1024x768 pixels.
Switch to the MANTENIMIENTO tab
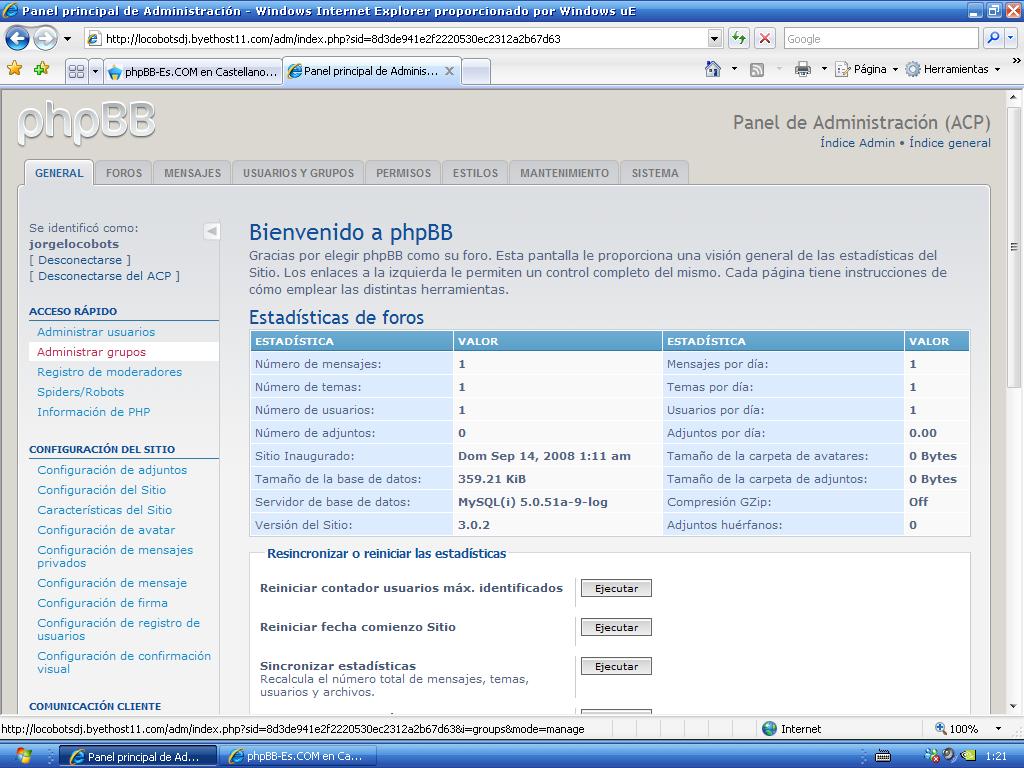(564, 172)
